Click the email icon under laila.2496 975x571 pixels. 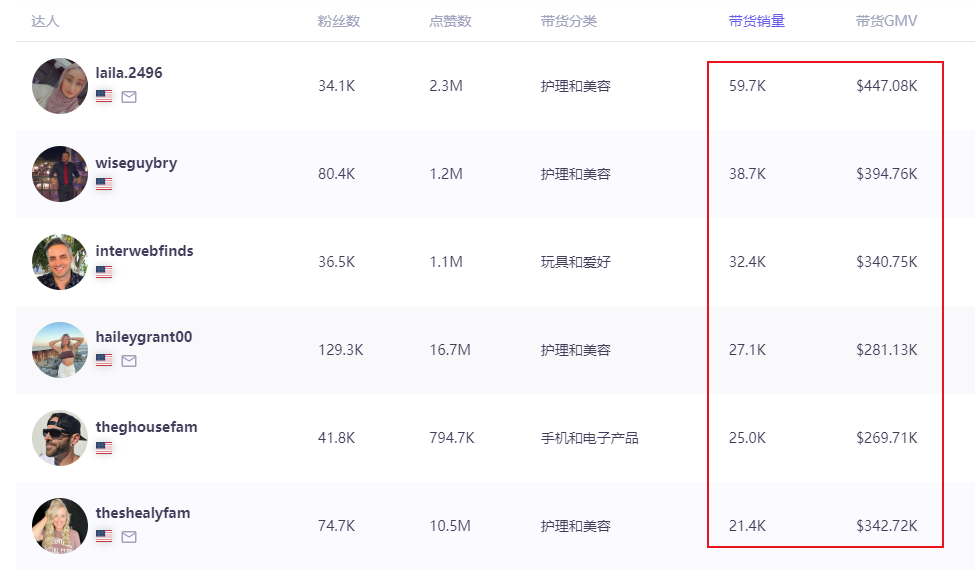129,97
